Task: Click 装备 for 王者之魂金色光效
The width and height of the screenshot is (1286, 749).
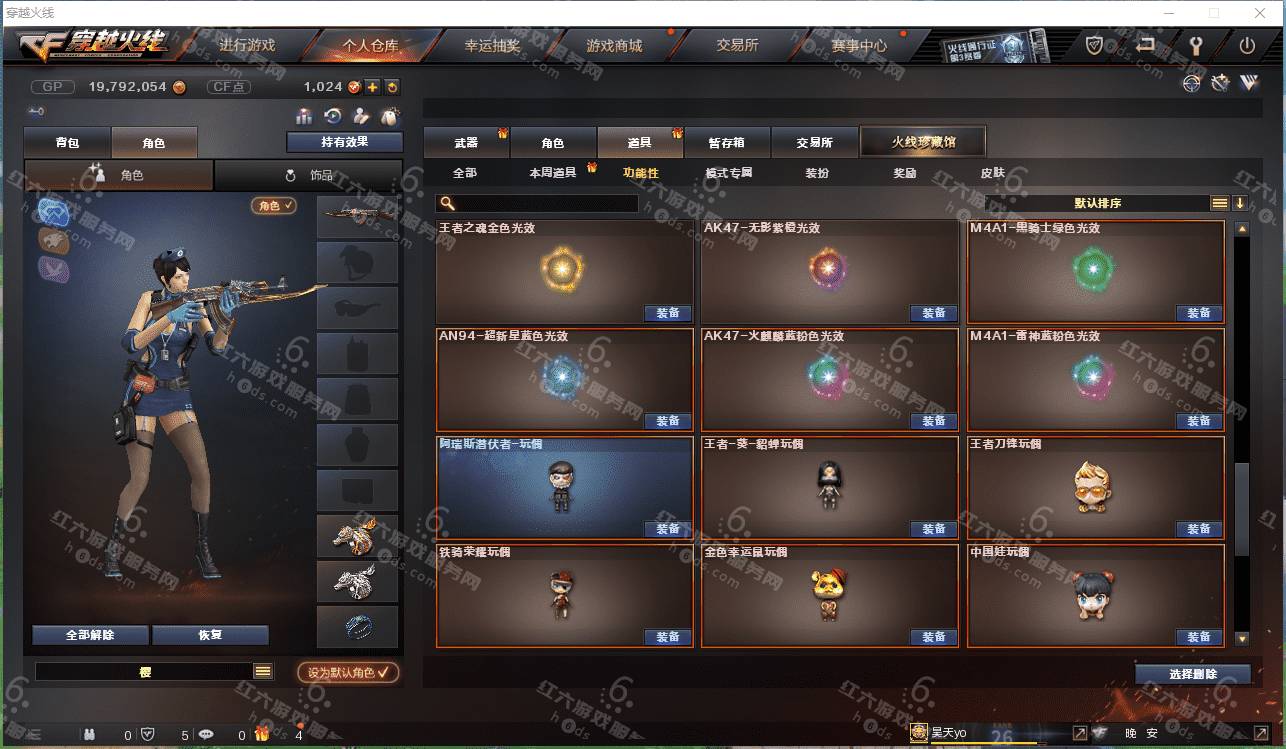Action: coord(668,313)
